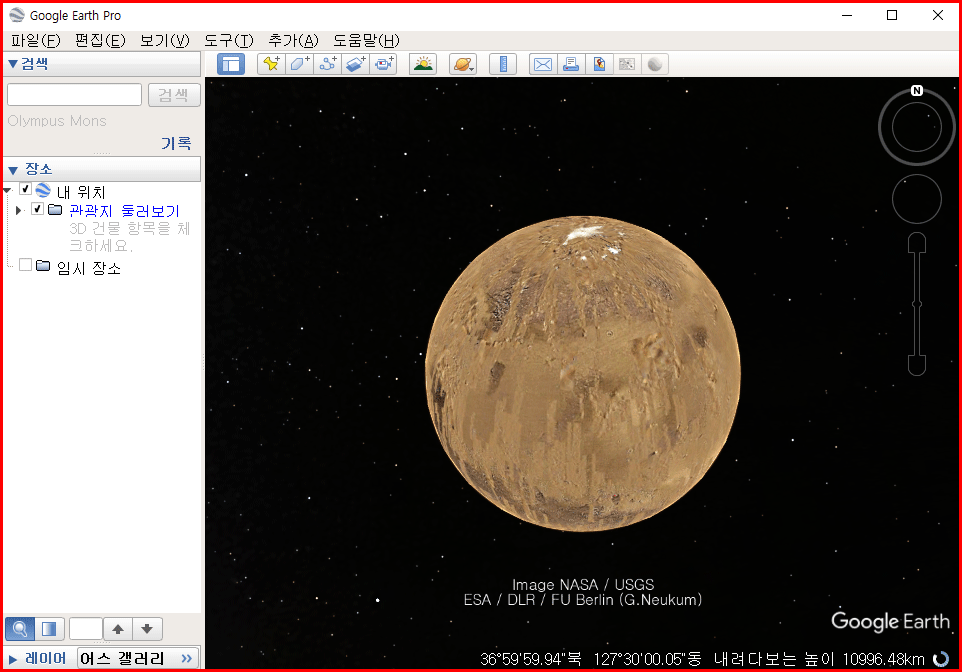Click the Print icon
The height and width of the screenshot is (672, 962).
571,64
